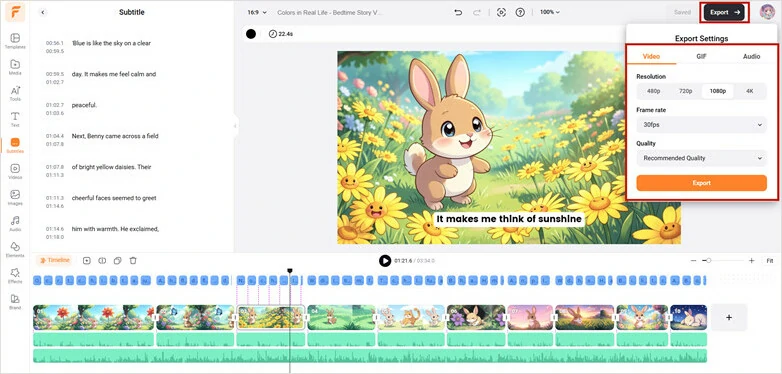The width and height of the screenshot is (782, 374).
Task: Open the 16:9 aspect ratio dropdown
Action: pos(257,12)
